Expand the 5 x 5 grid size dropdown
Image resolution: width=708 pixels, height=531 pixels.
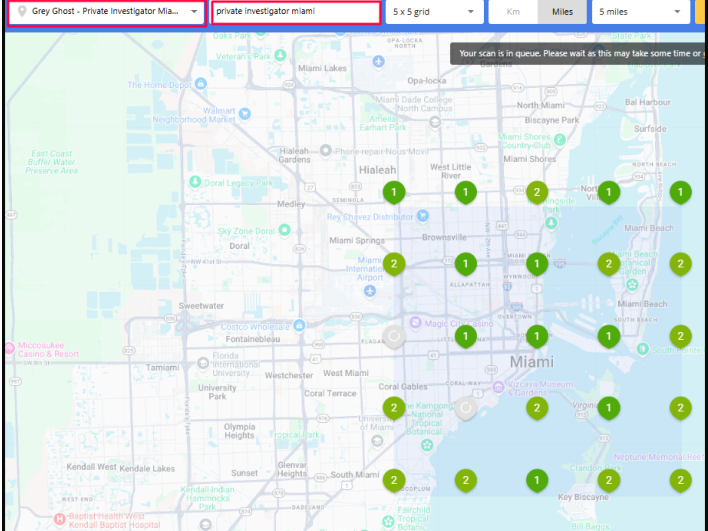coord(434,12)
